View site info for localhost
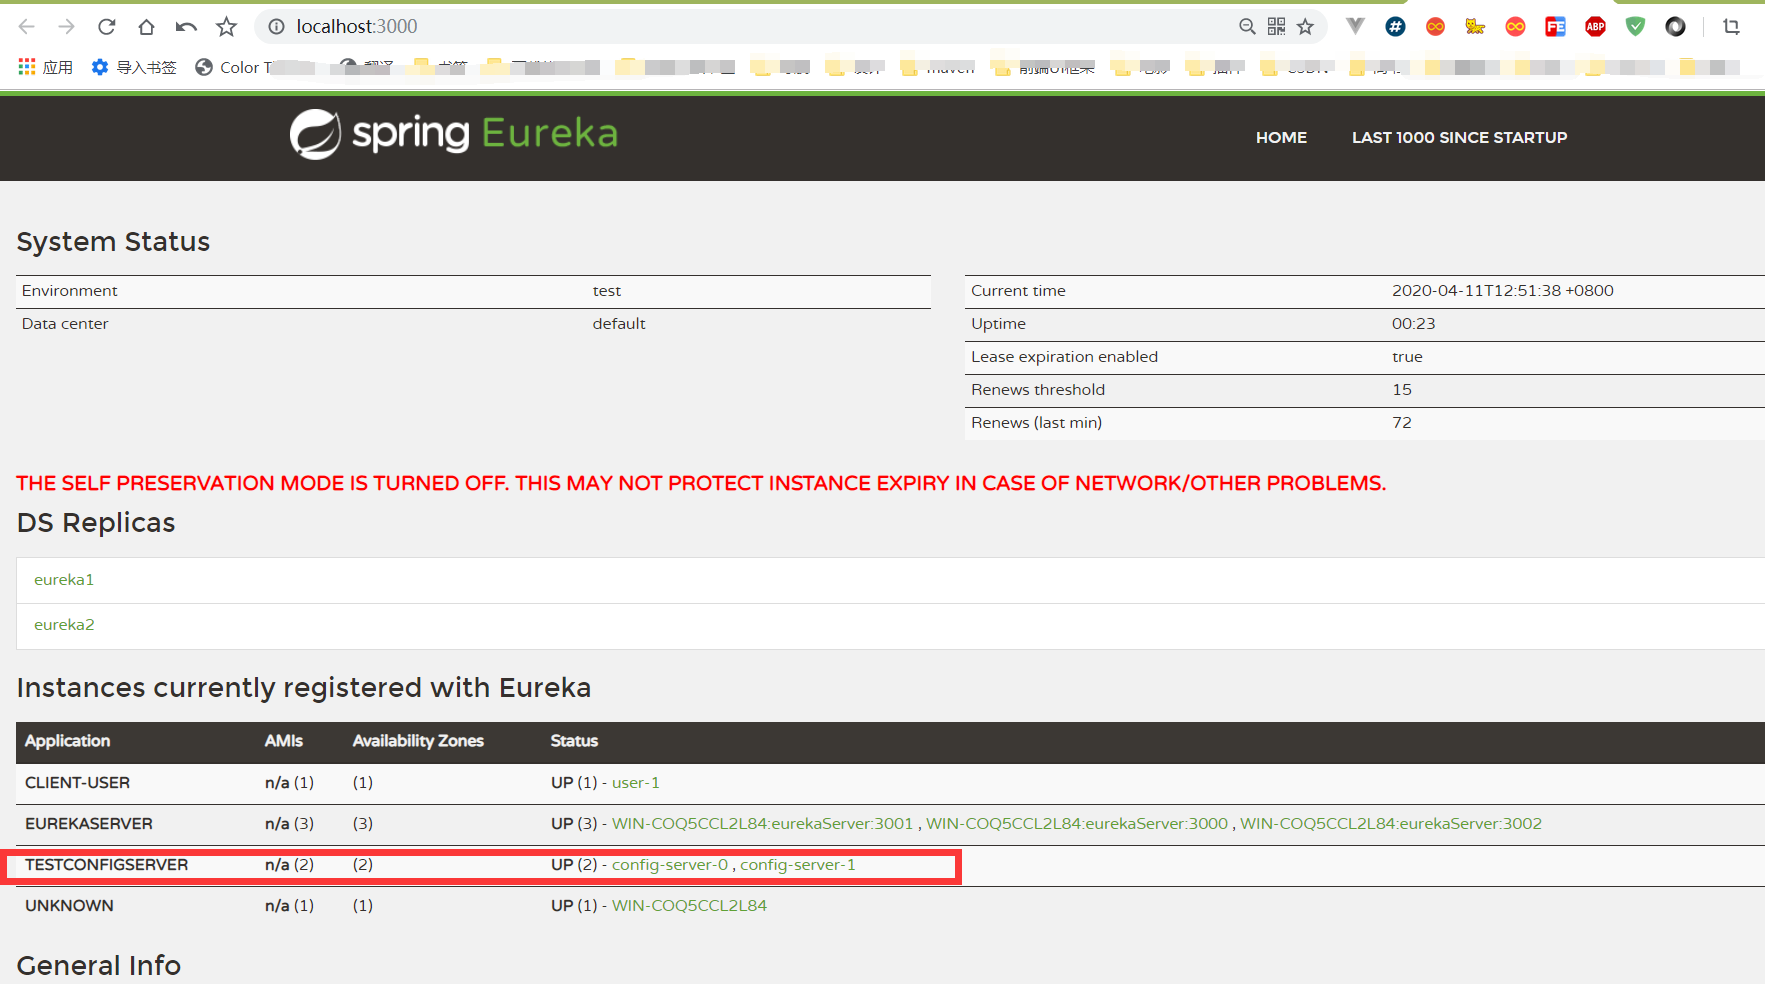The image size is (1765, 984). click(276, 27)
